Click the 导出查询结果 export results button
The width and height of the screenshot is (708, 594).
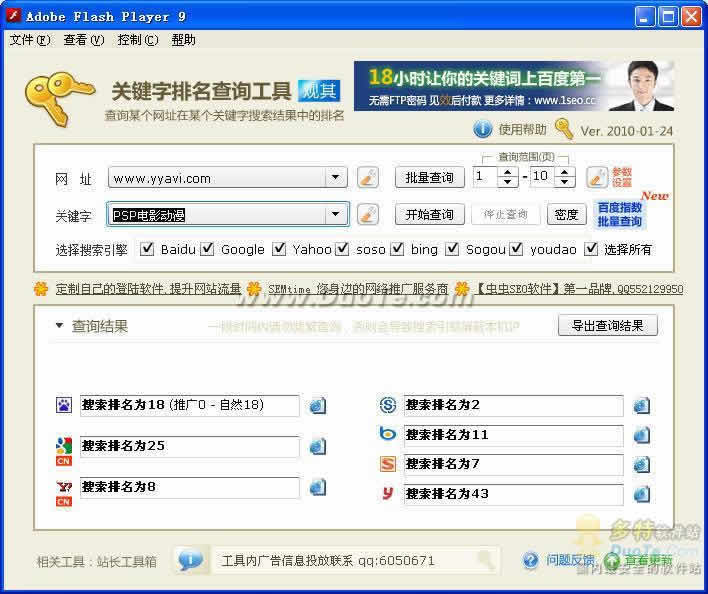click(x=608, y=325)
